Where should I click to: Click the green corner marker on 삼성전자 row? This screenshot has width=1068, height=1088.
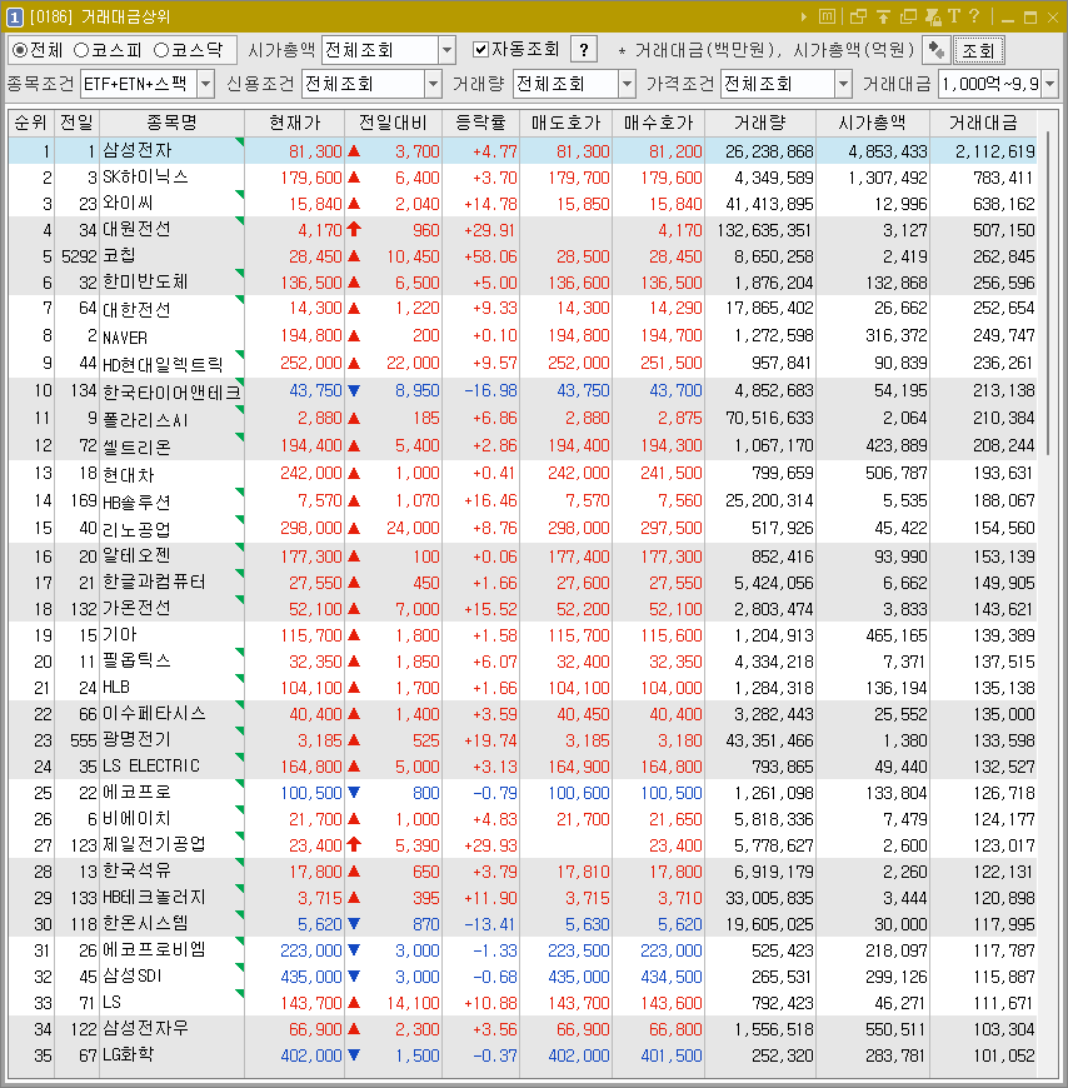point(240,142)
